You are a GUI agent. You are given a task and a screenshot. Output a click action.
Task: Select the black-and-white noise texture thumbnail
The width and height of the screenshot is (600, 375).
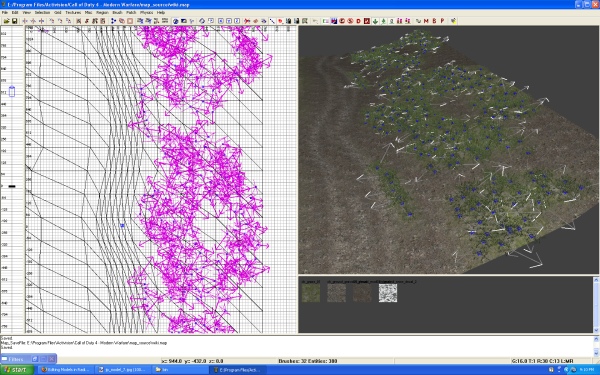(x=388, y=293)
